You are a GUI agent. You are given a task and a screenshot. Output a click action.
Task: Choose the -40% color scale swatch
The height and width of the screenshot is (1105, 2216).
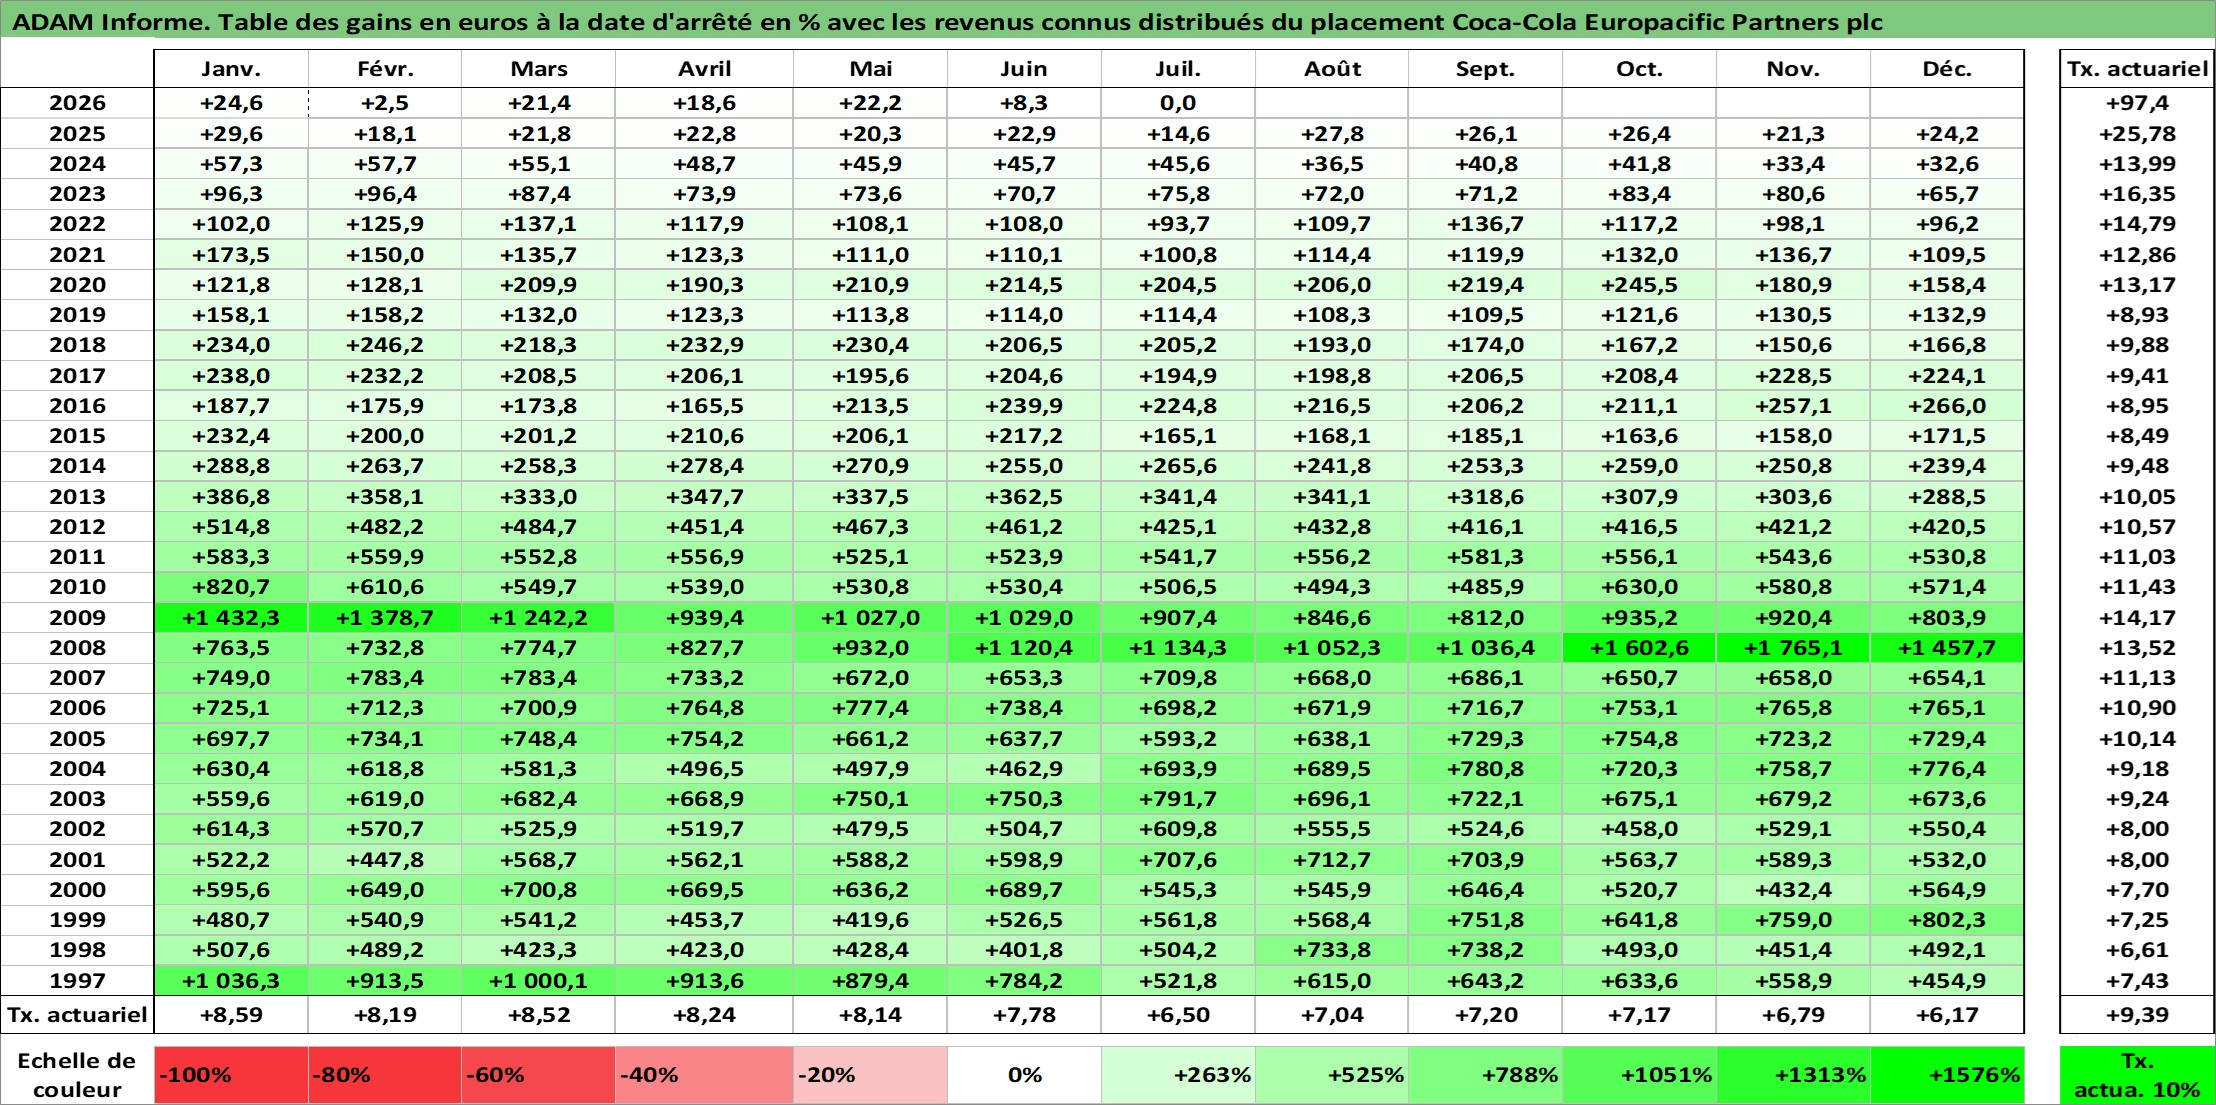point(705,1075)
